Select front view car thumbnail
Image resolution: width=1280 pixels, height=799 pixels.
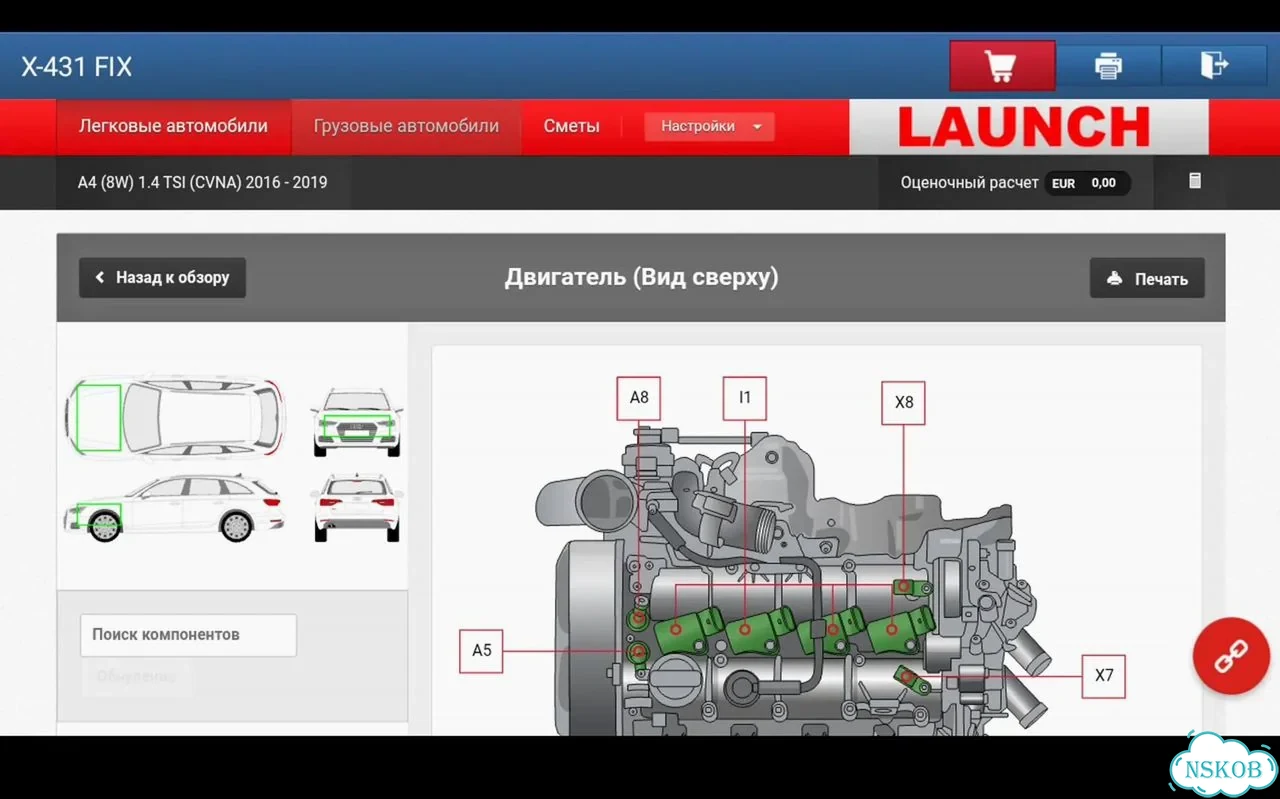click(x=357, y=423)
